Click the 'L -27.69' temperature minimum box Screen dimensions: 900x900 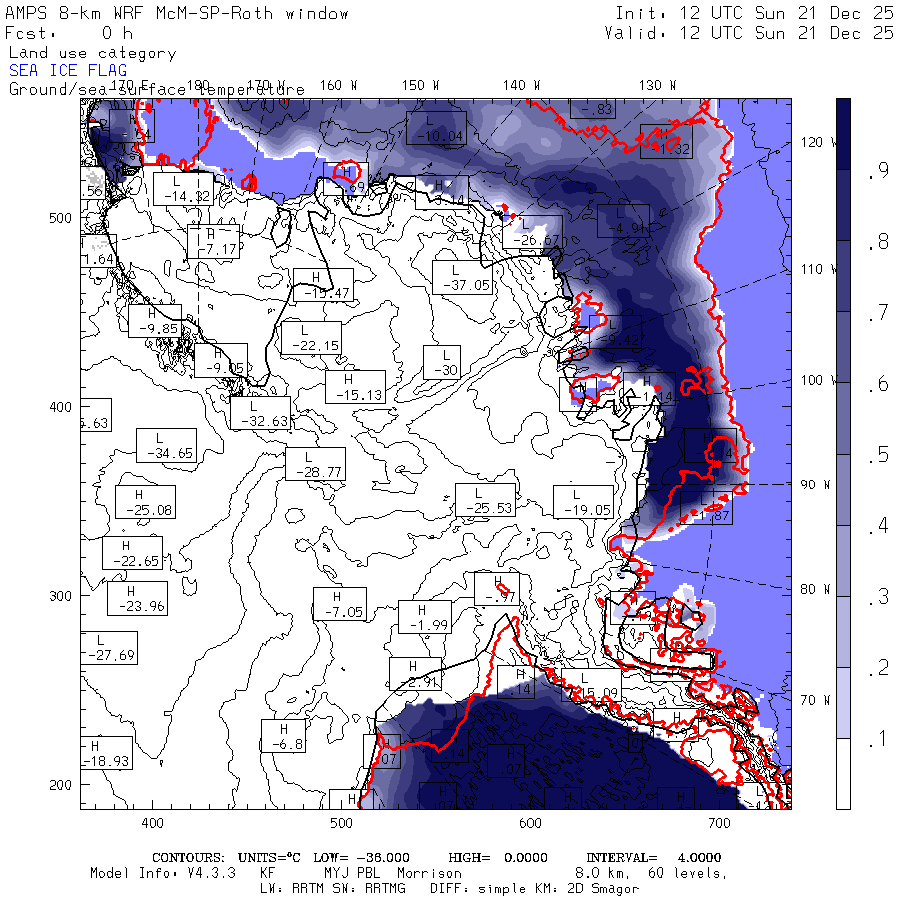pyautogui.click(x=109, y=648)
